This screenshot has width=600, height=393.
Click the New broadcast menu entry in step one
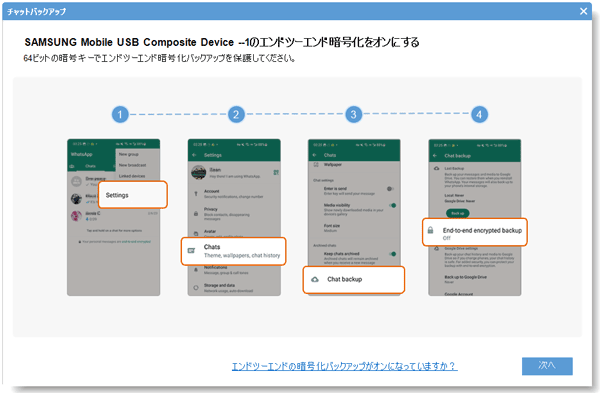pyautogui.click(x=132, y=165)
